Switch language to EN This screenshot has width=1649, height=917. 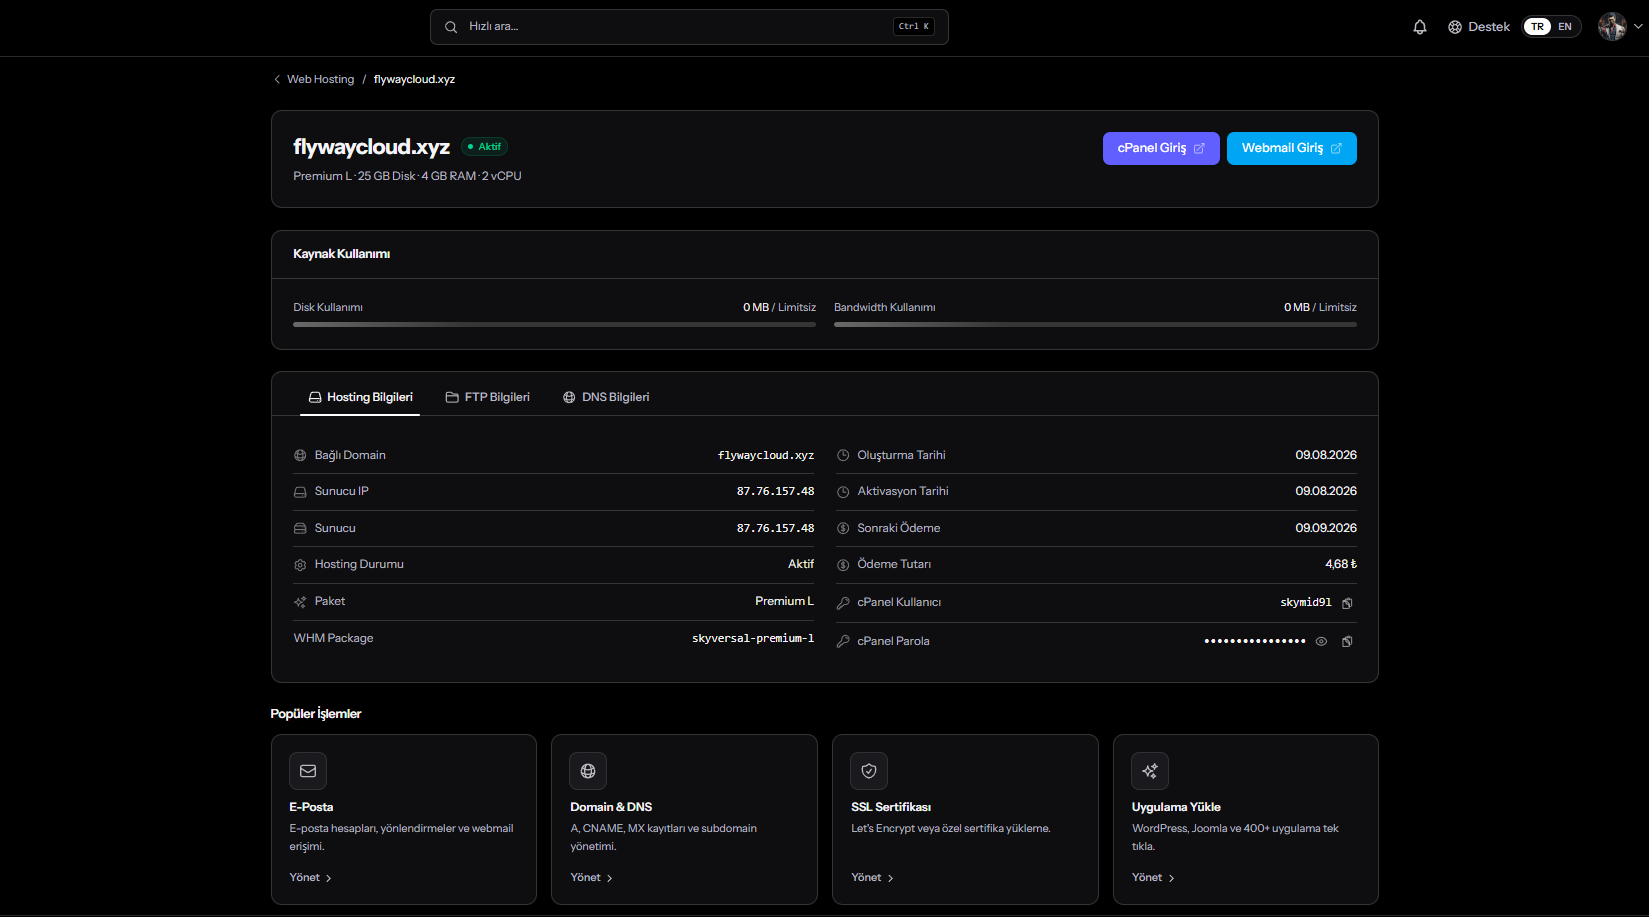pos(1565,27)
